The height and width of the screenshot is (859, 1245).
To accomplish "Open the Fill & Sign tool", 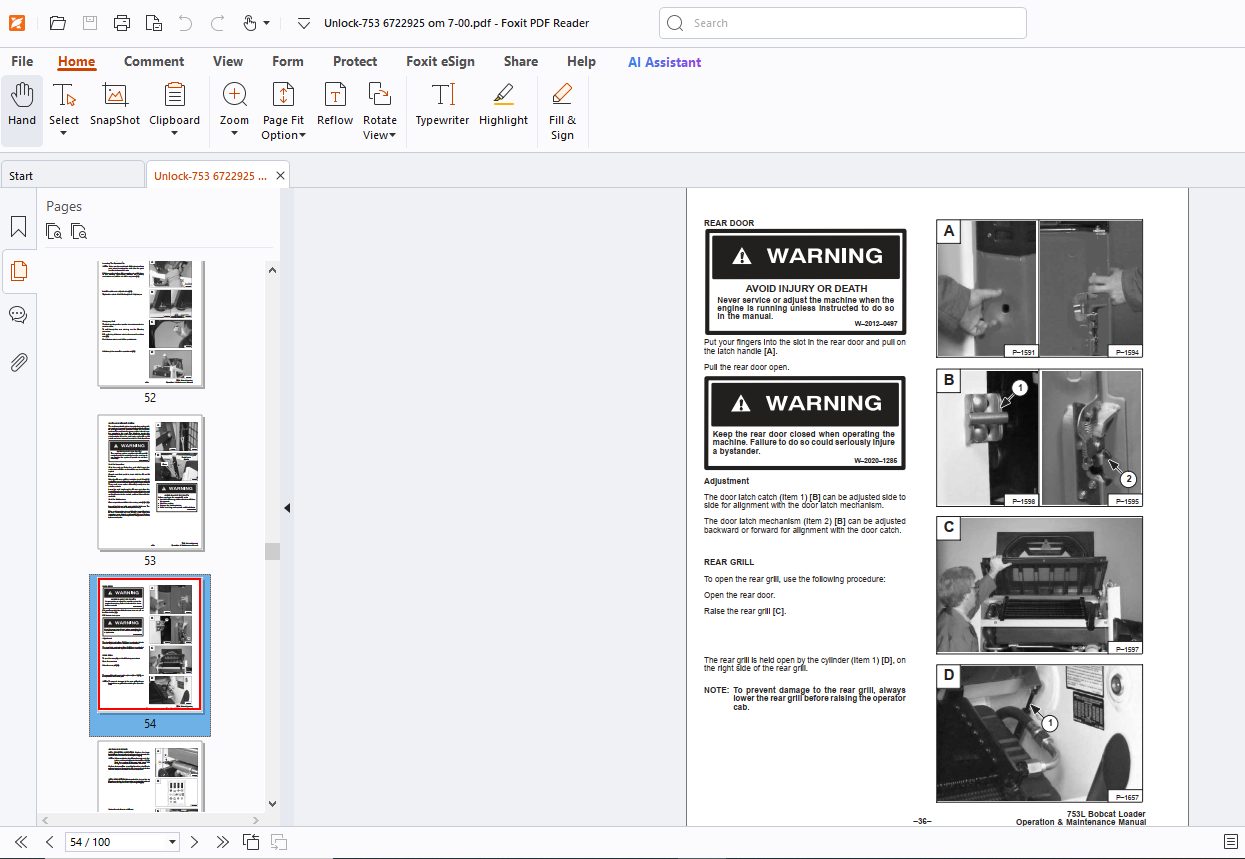I will pyautogui.click(x=562, y=111).
